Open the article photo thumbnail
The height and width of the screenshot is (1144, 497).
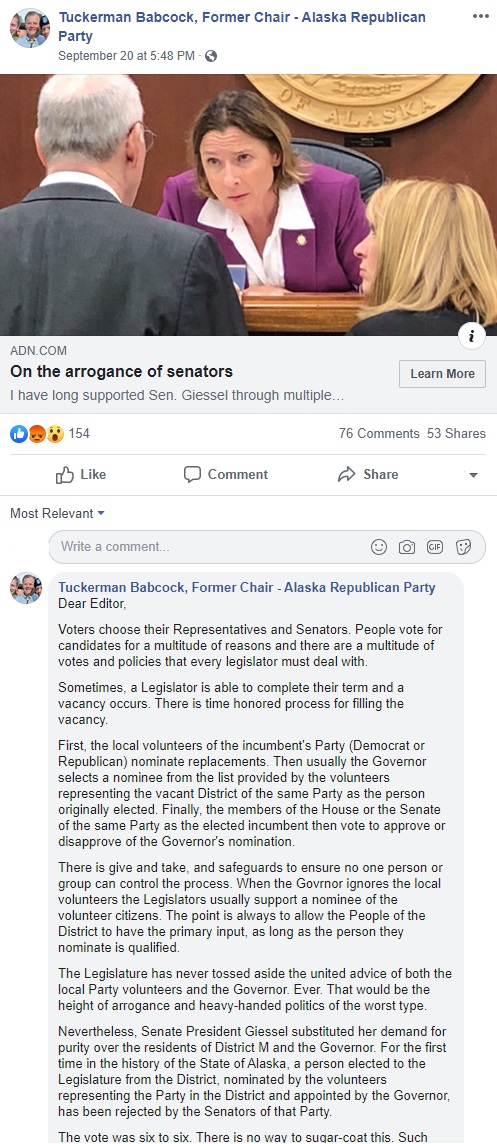[x=248, y=205]
